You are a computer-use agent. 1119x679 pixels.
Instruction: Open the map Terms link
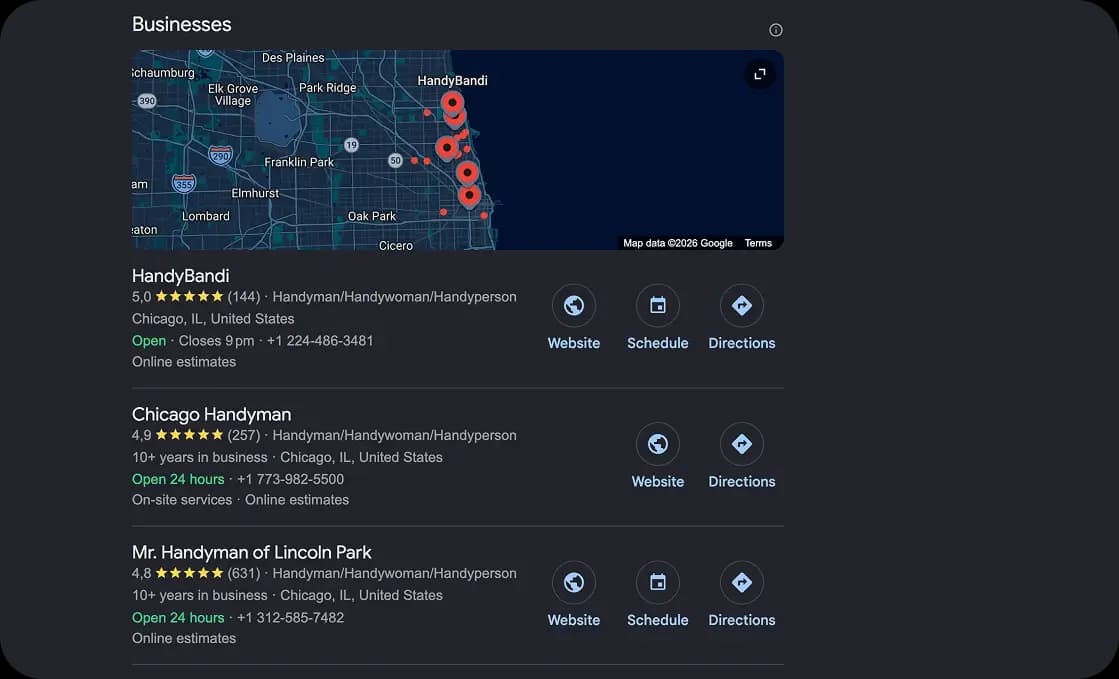tap(758, 243)
